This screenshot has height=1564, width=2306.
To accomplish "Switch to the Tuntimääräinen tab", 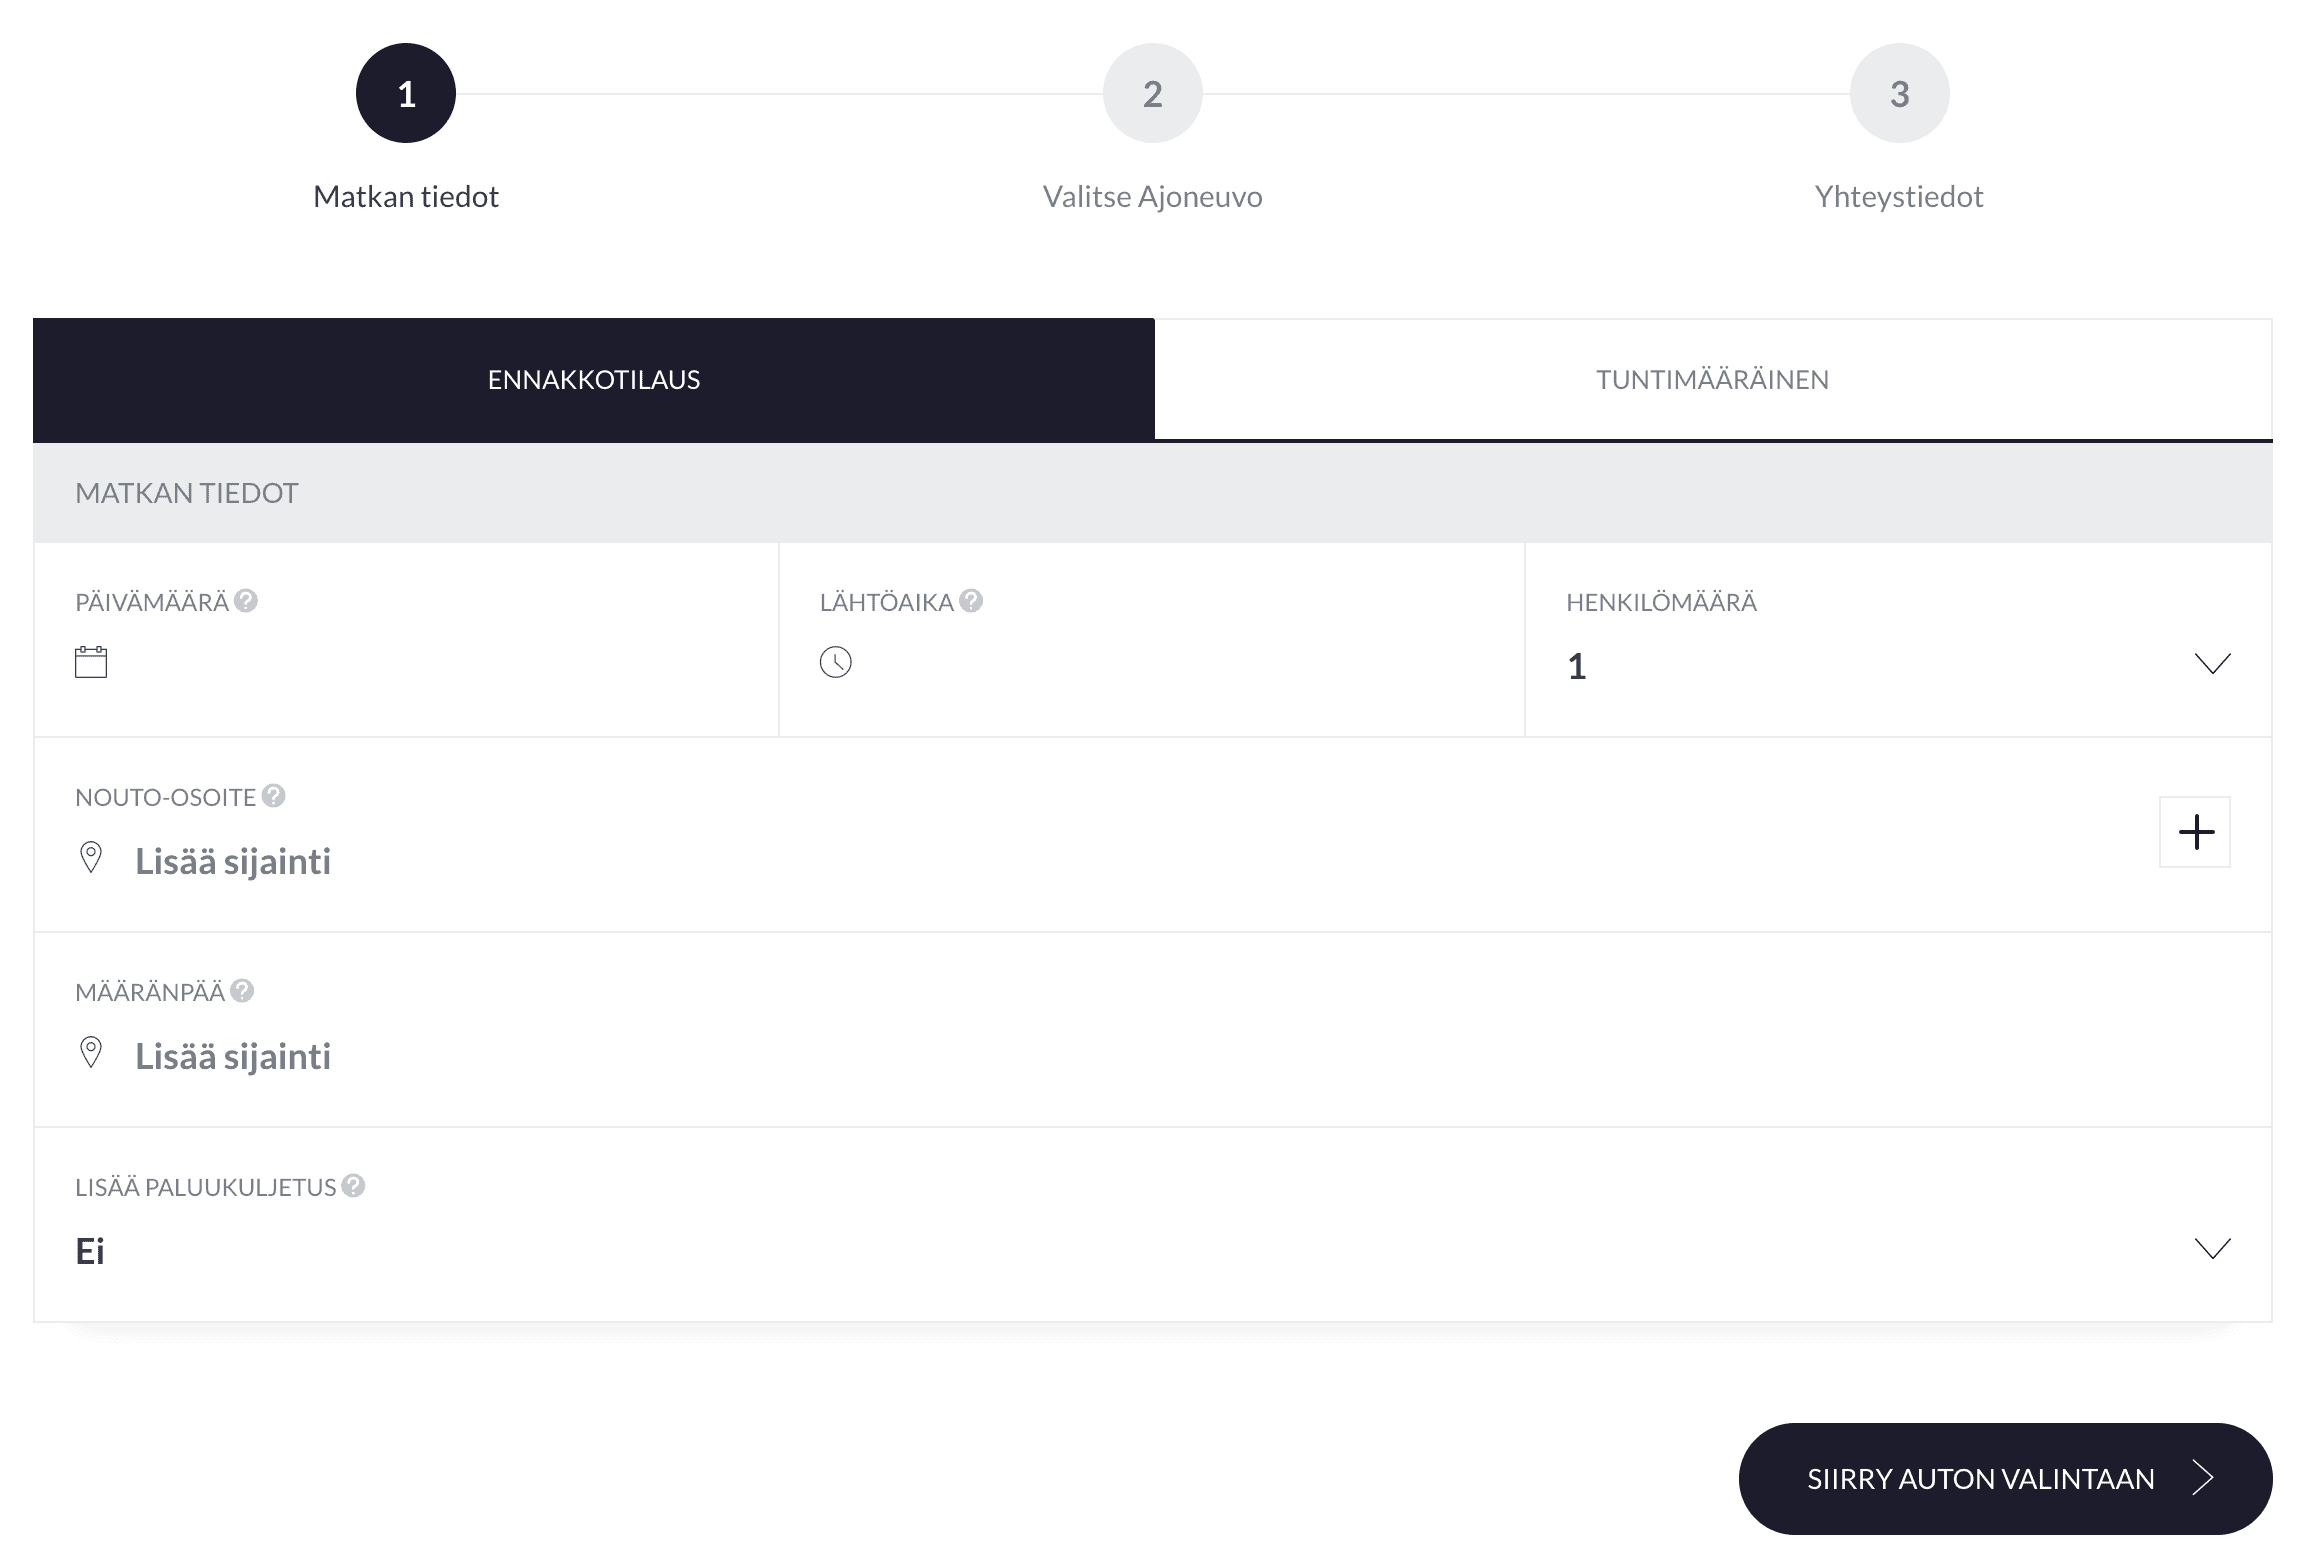I will (x=1712, y=380).
